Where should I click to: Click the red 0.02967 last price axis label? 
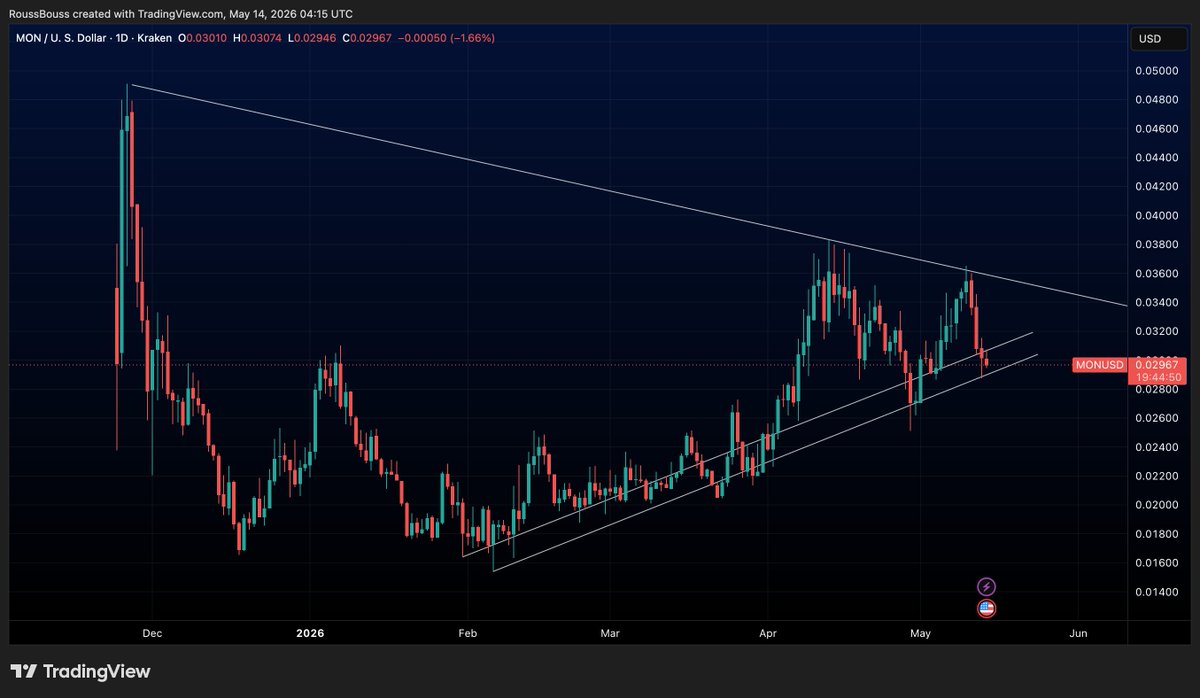pyautogui.click(x=1158, y=365)
